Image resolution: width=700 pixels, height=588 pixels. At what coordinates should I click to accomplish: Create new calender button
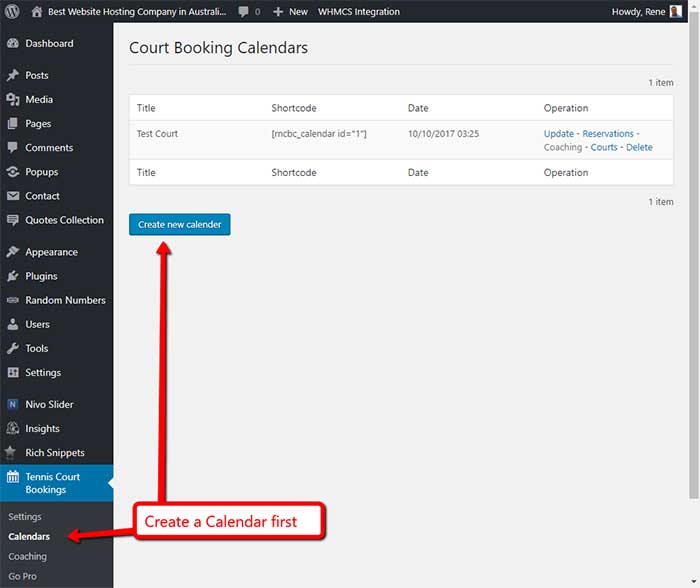coord(179,224)
